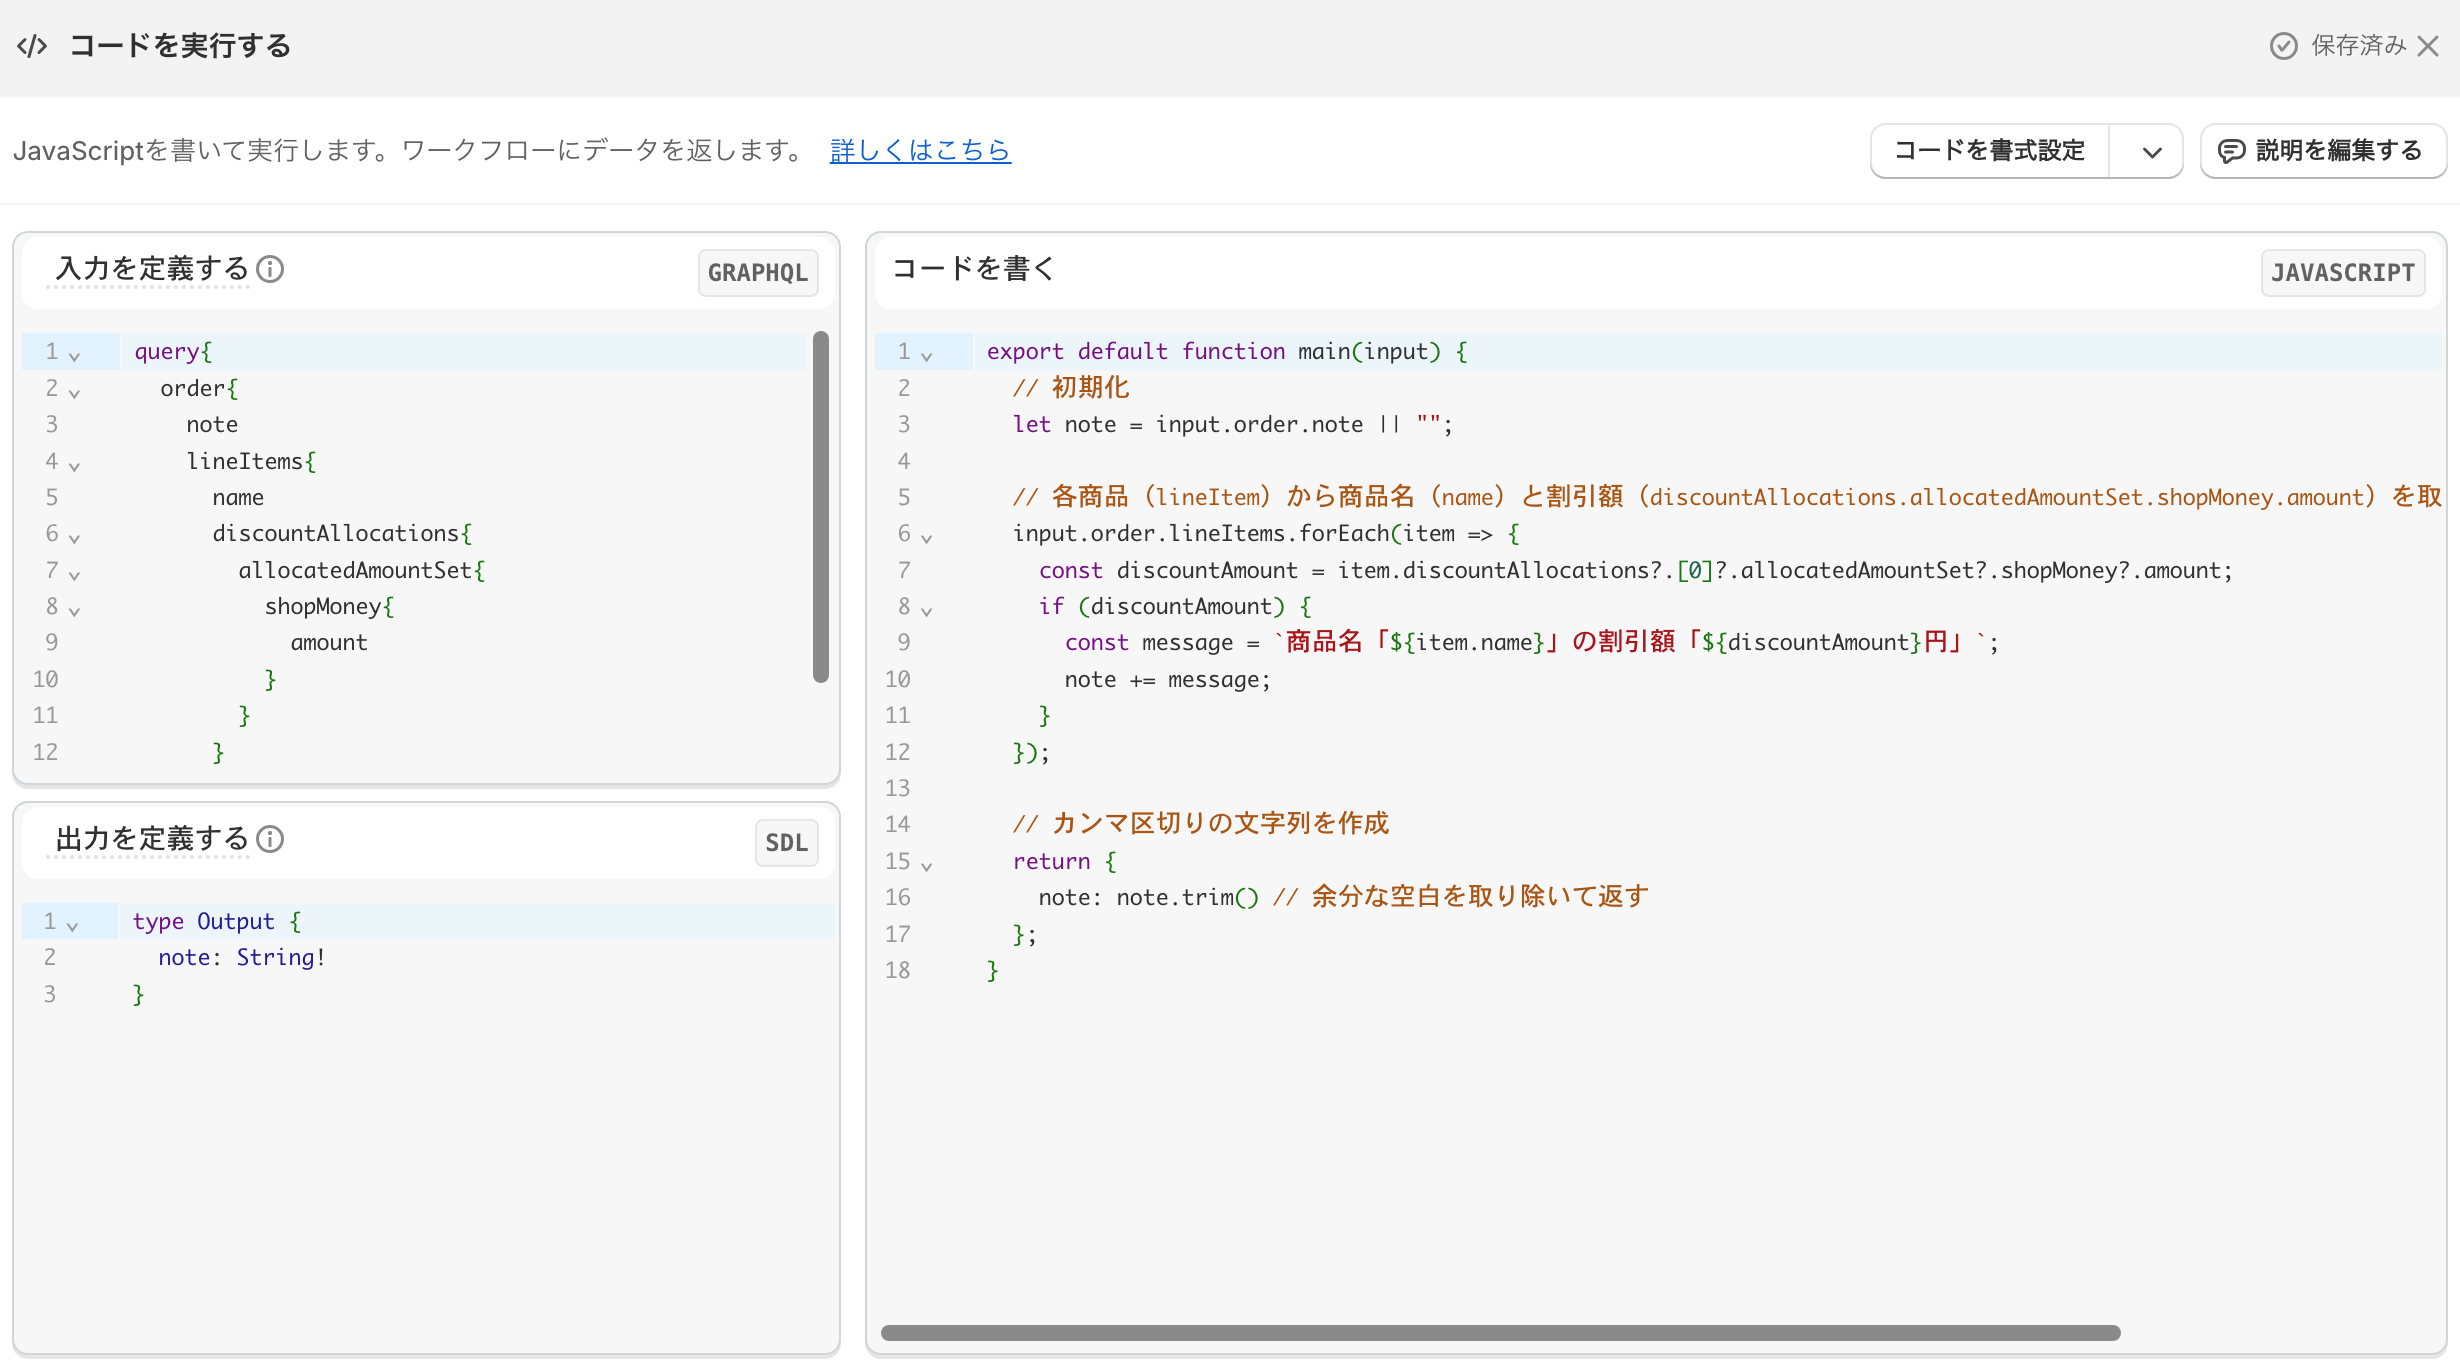Click the empty area below the SDL code
Screen dimensions: 2460x1366
coord(426,1180)
